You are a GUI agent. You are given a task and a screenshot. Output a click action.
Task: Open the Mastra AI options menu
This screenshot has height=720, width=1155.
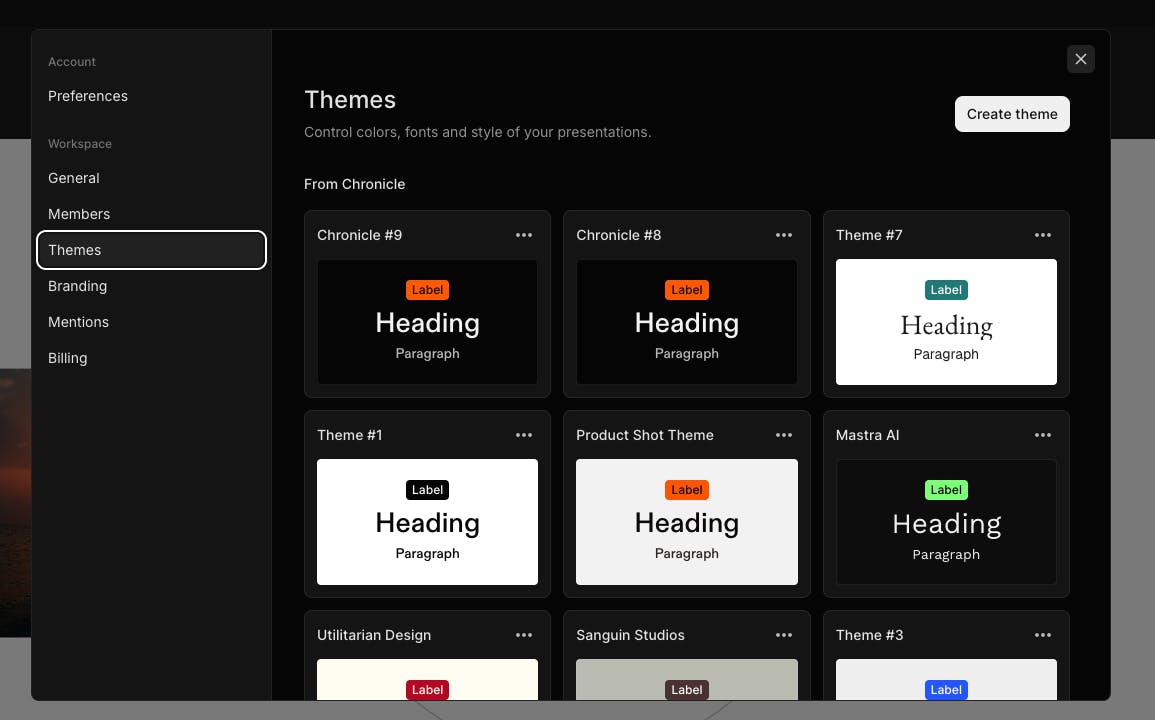click(1043, 435)
